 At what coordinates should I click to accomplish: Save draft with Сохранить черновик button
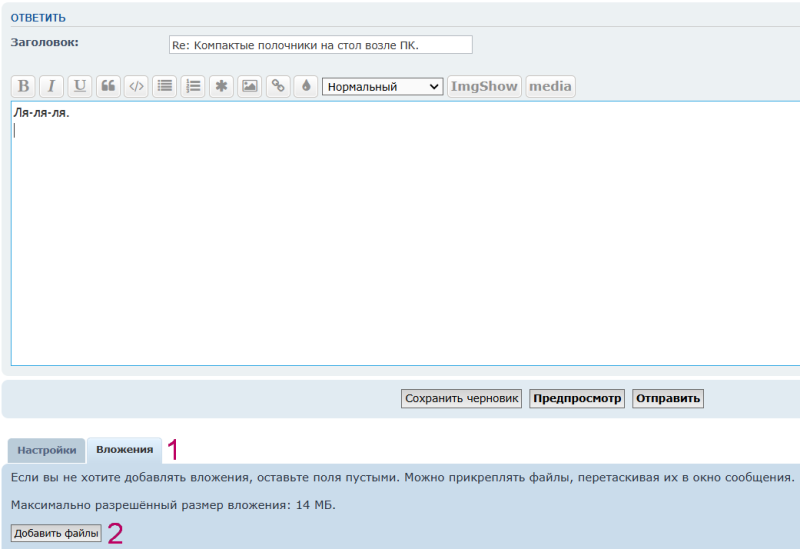(x=461, y=398)
